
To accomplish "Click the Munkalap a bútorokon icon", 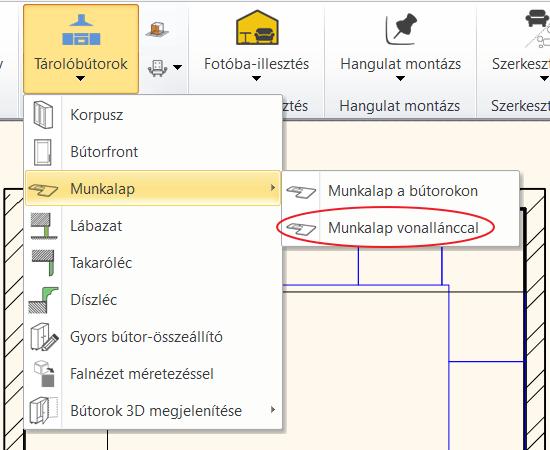I will 301,192.
